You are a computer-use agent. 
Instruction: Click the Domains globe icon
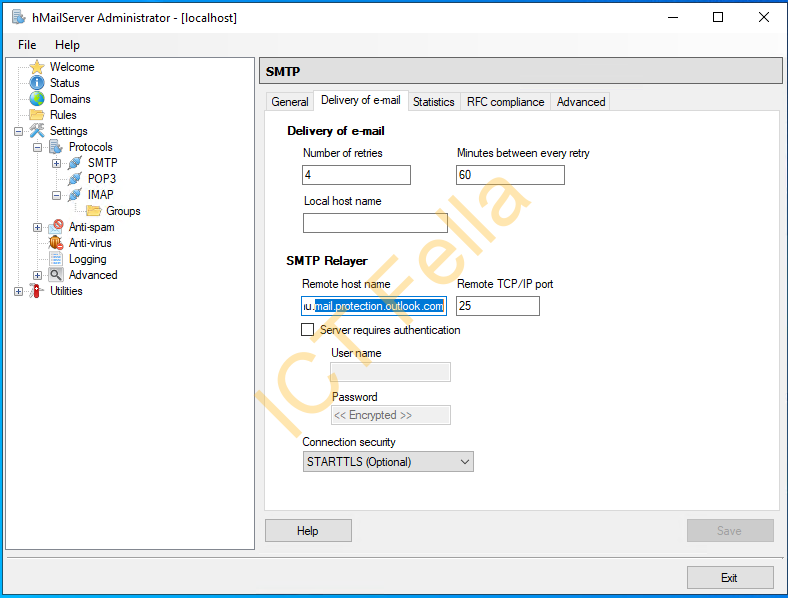[x=37, y=99]
